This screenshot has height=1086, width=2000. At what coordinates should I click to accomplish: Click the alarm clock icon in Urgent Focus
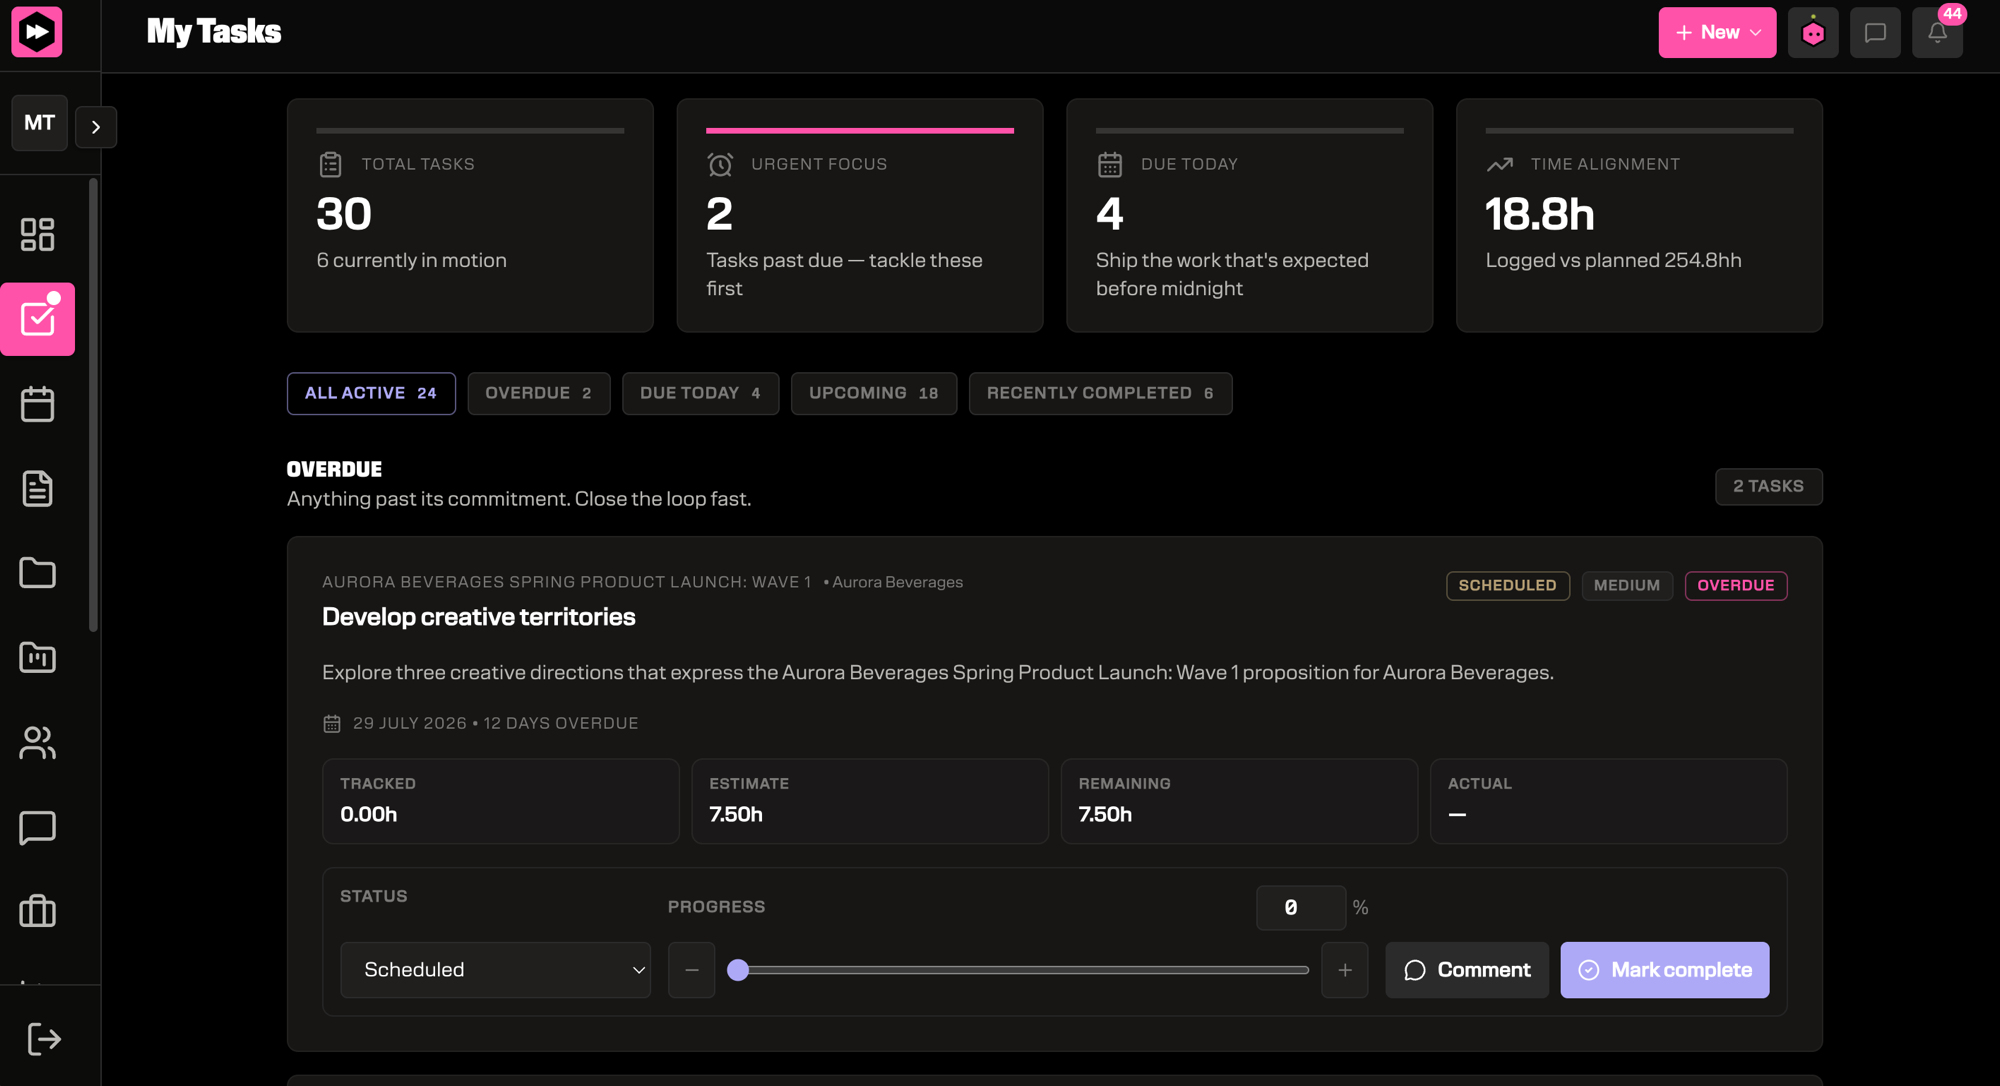point(720,164)
